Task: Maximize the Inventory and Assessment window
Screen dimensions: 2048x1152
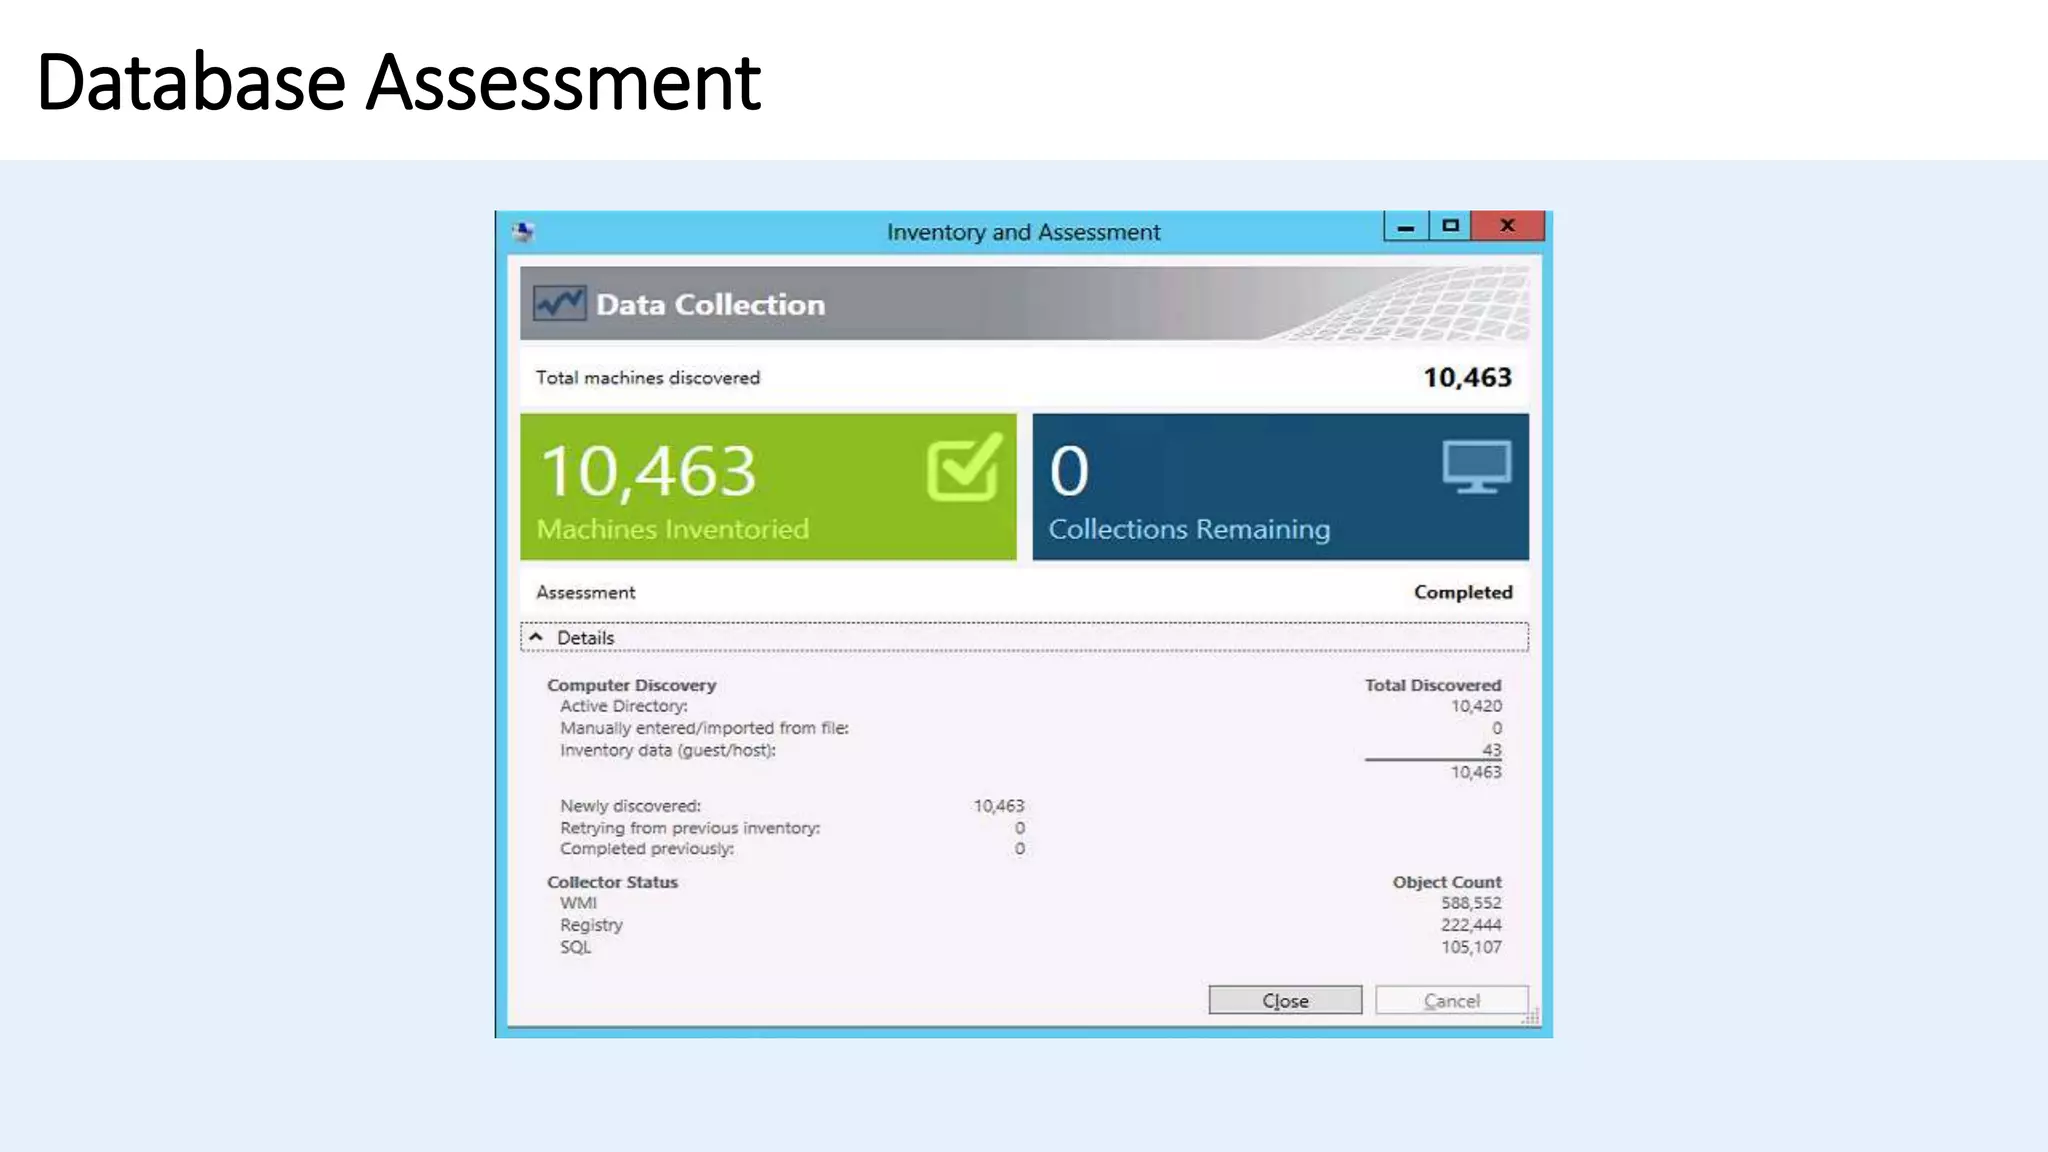Action: (x=1450, y=226)
